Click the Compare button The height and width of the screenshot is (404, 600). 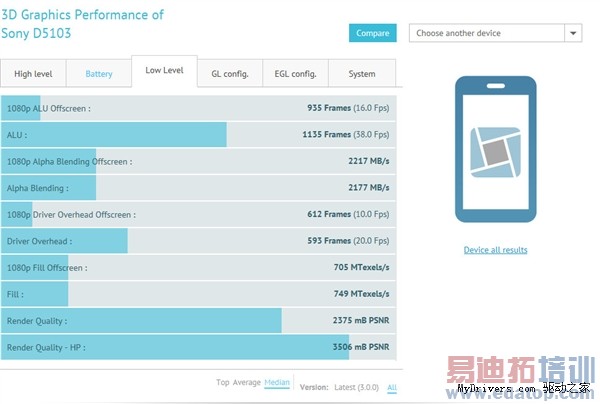[x=372, y=33]
